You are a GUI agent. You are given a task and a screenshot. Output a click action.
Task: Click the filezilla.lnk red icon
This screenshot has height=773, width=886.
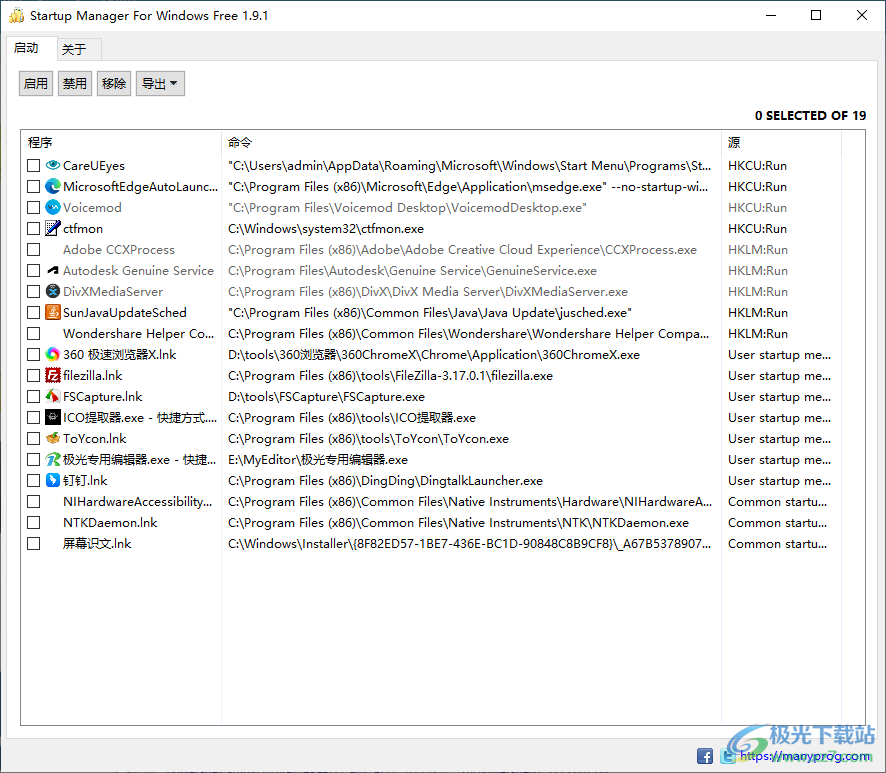pyautogui.click(x=53, y=375)
